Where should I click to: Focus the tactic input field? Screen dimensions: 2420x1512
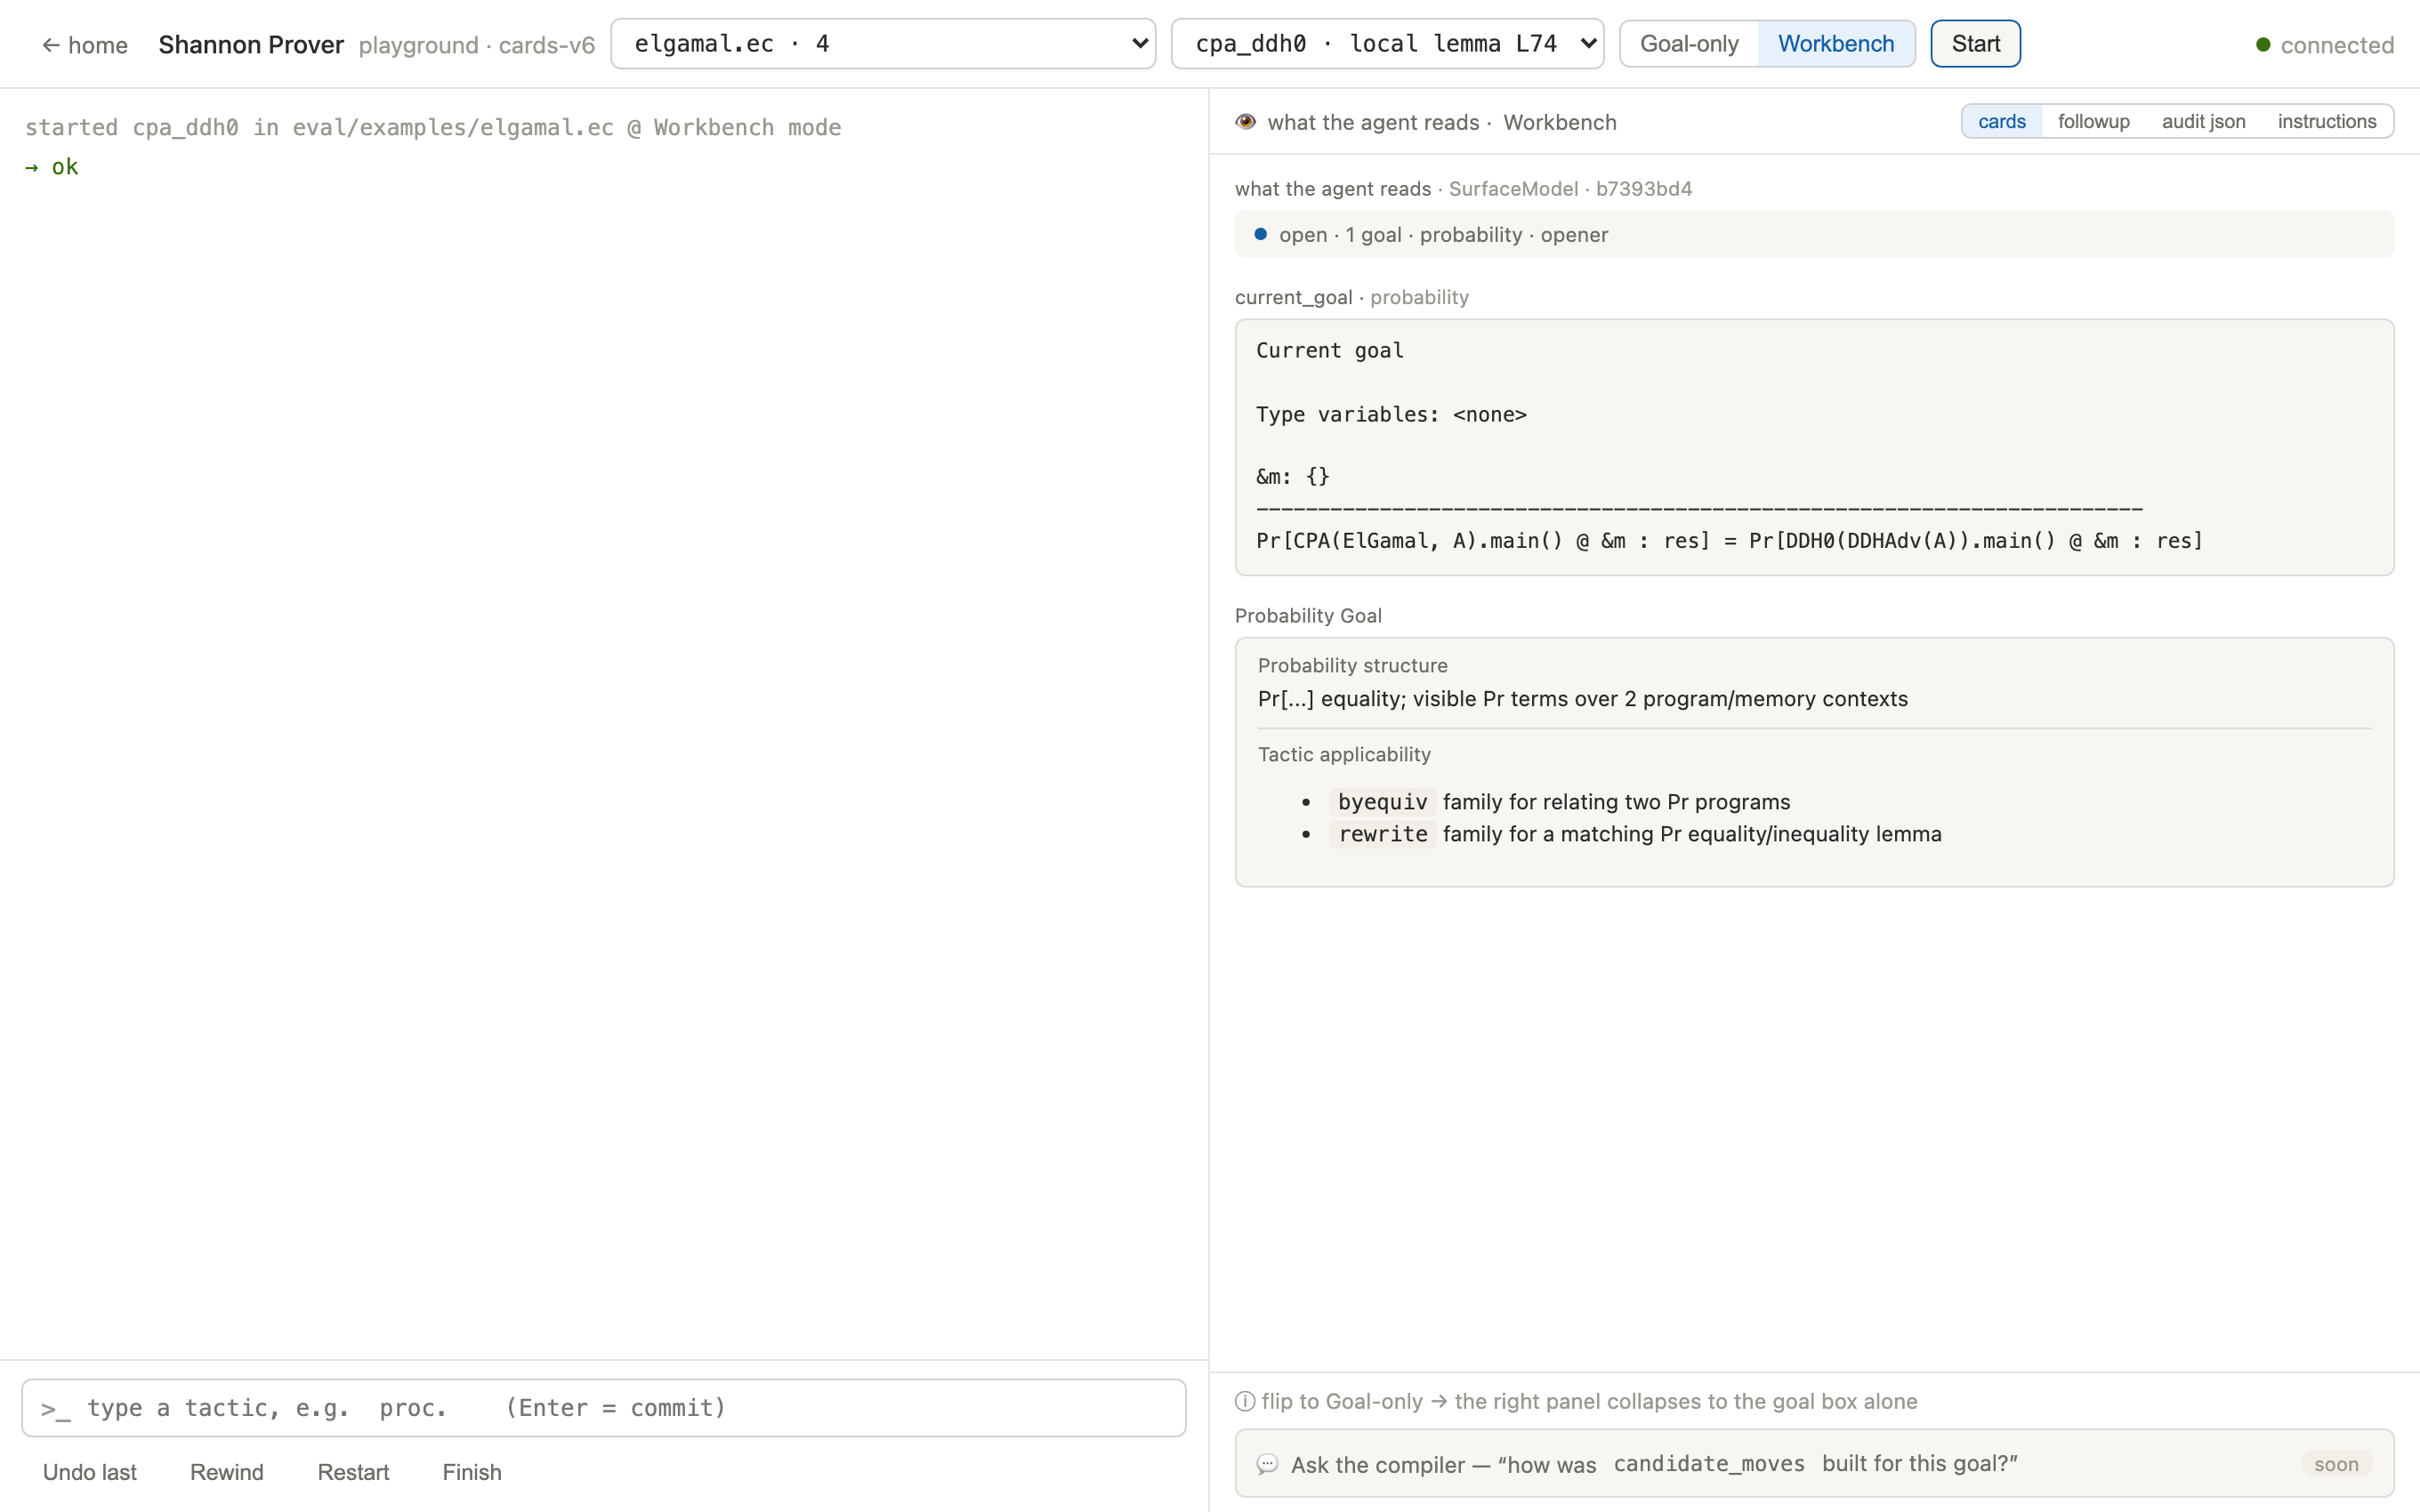(604, 1408)
